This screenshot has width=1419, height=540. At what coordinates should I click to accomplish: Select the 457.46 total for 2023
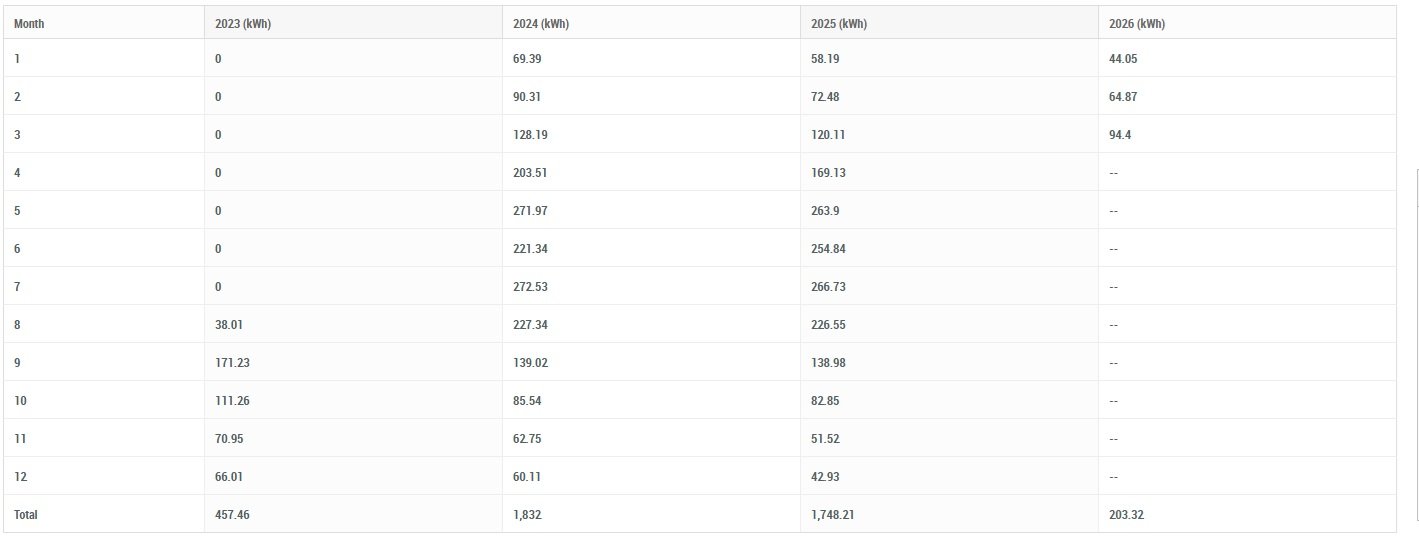232,515
